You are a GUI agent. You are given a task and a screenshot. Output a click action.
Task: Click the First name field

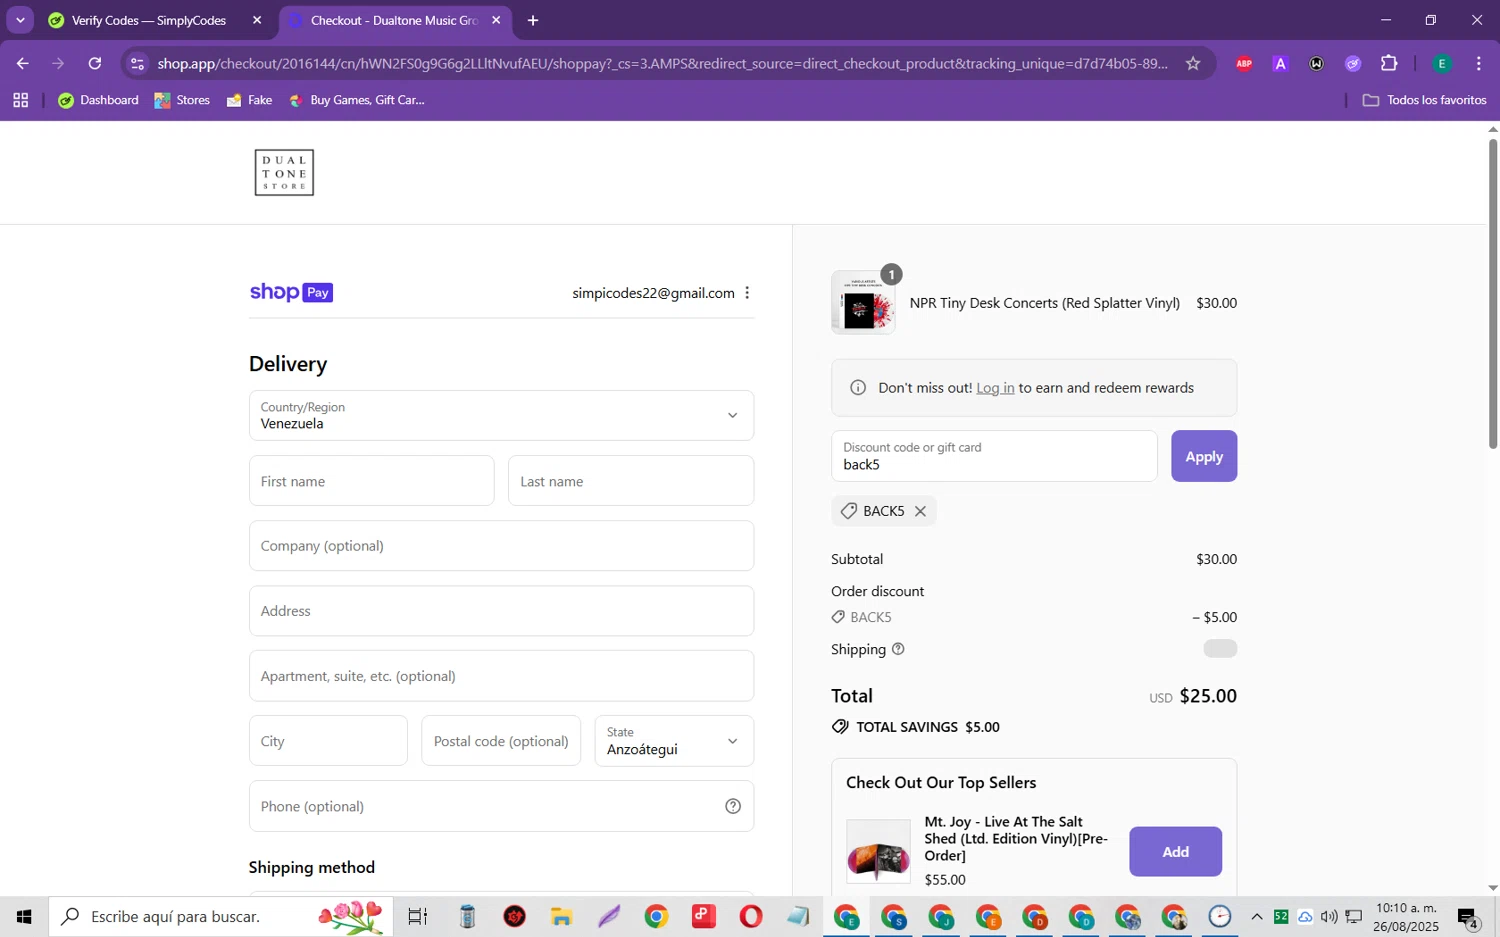[x=371, y=481]
